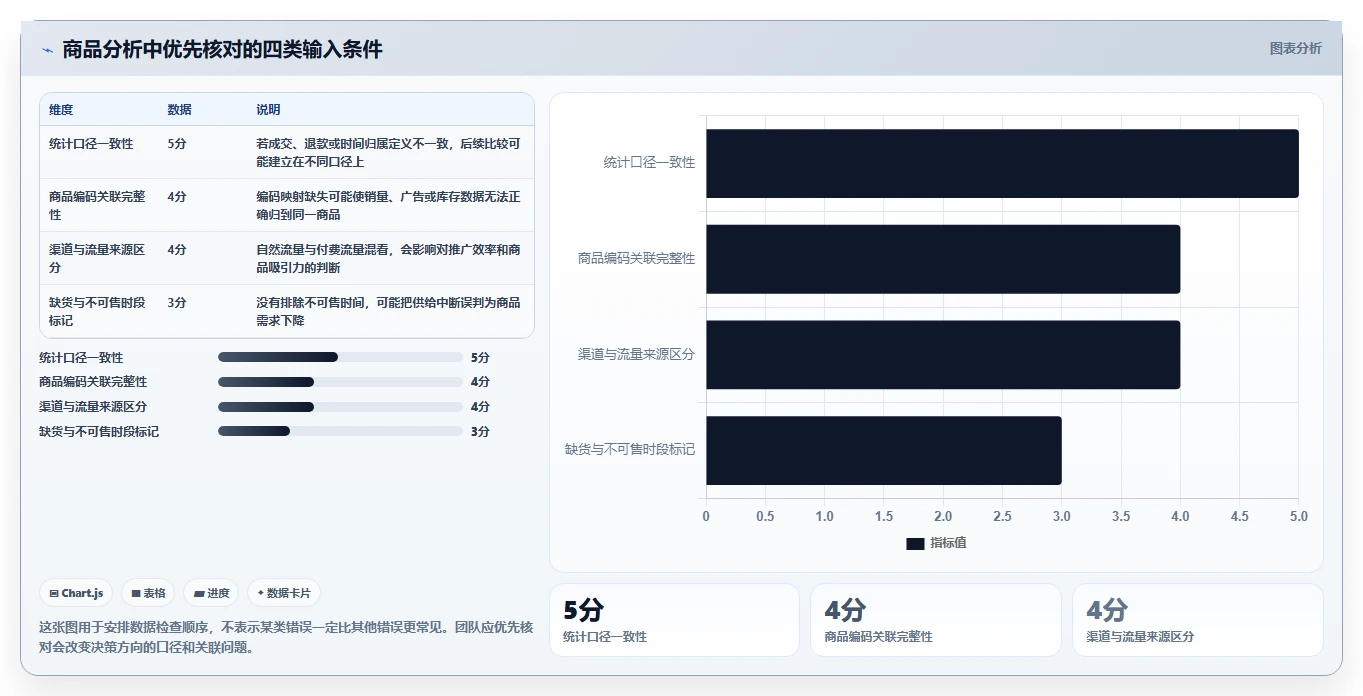
Task: Click the 说明 table column header
Action: click(x=268, y=110)
